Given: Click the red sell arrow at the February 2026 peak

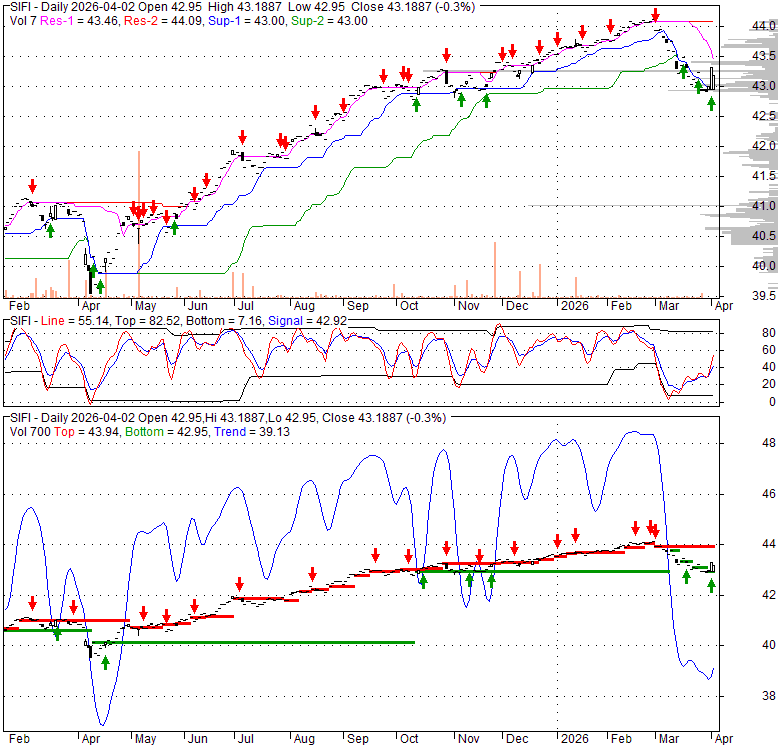Looking at the screenshot, I should (x=655, y=15).
